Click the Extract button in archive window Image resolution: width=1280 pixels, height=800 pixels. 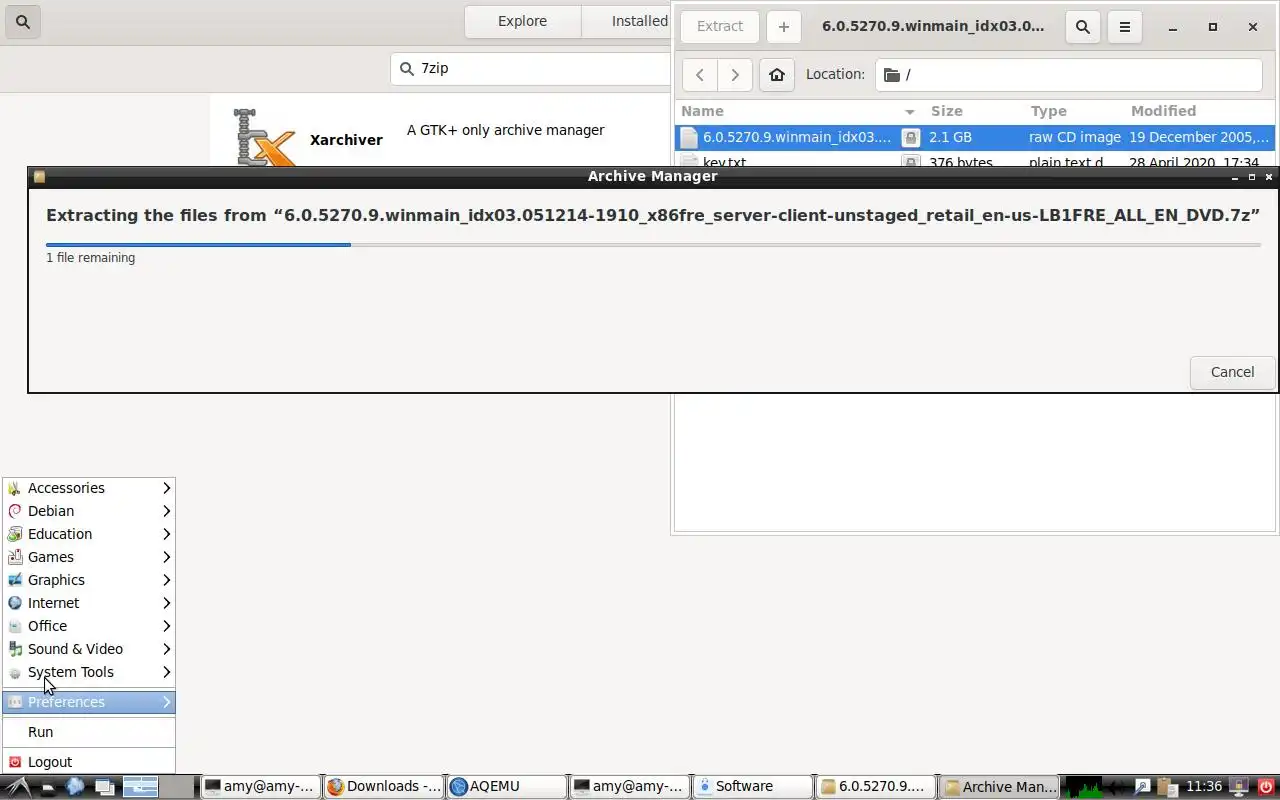coord(720,27)
